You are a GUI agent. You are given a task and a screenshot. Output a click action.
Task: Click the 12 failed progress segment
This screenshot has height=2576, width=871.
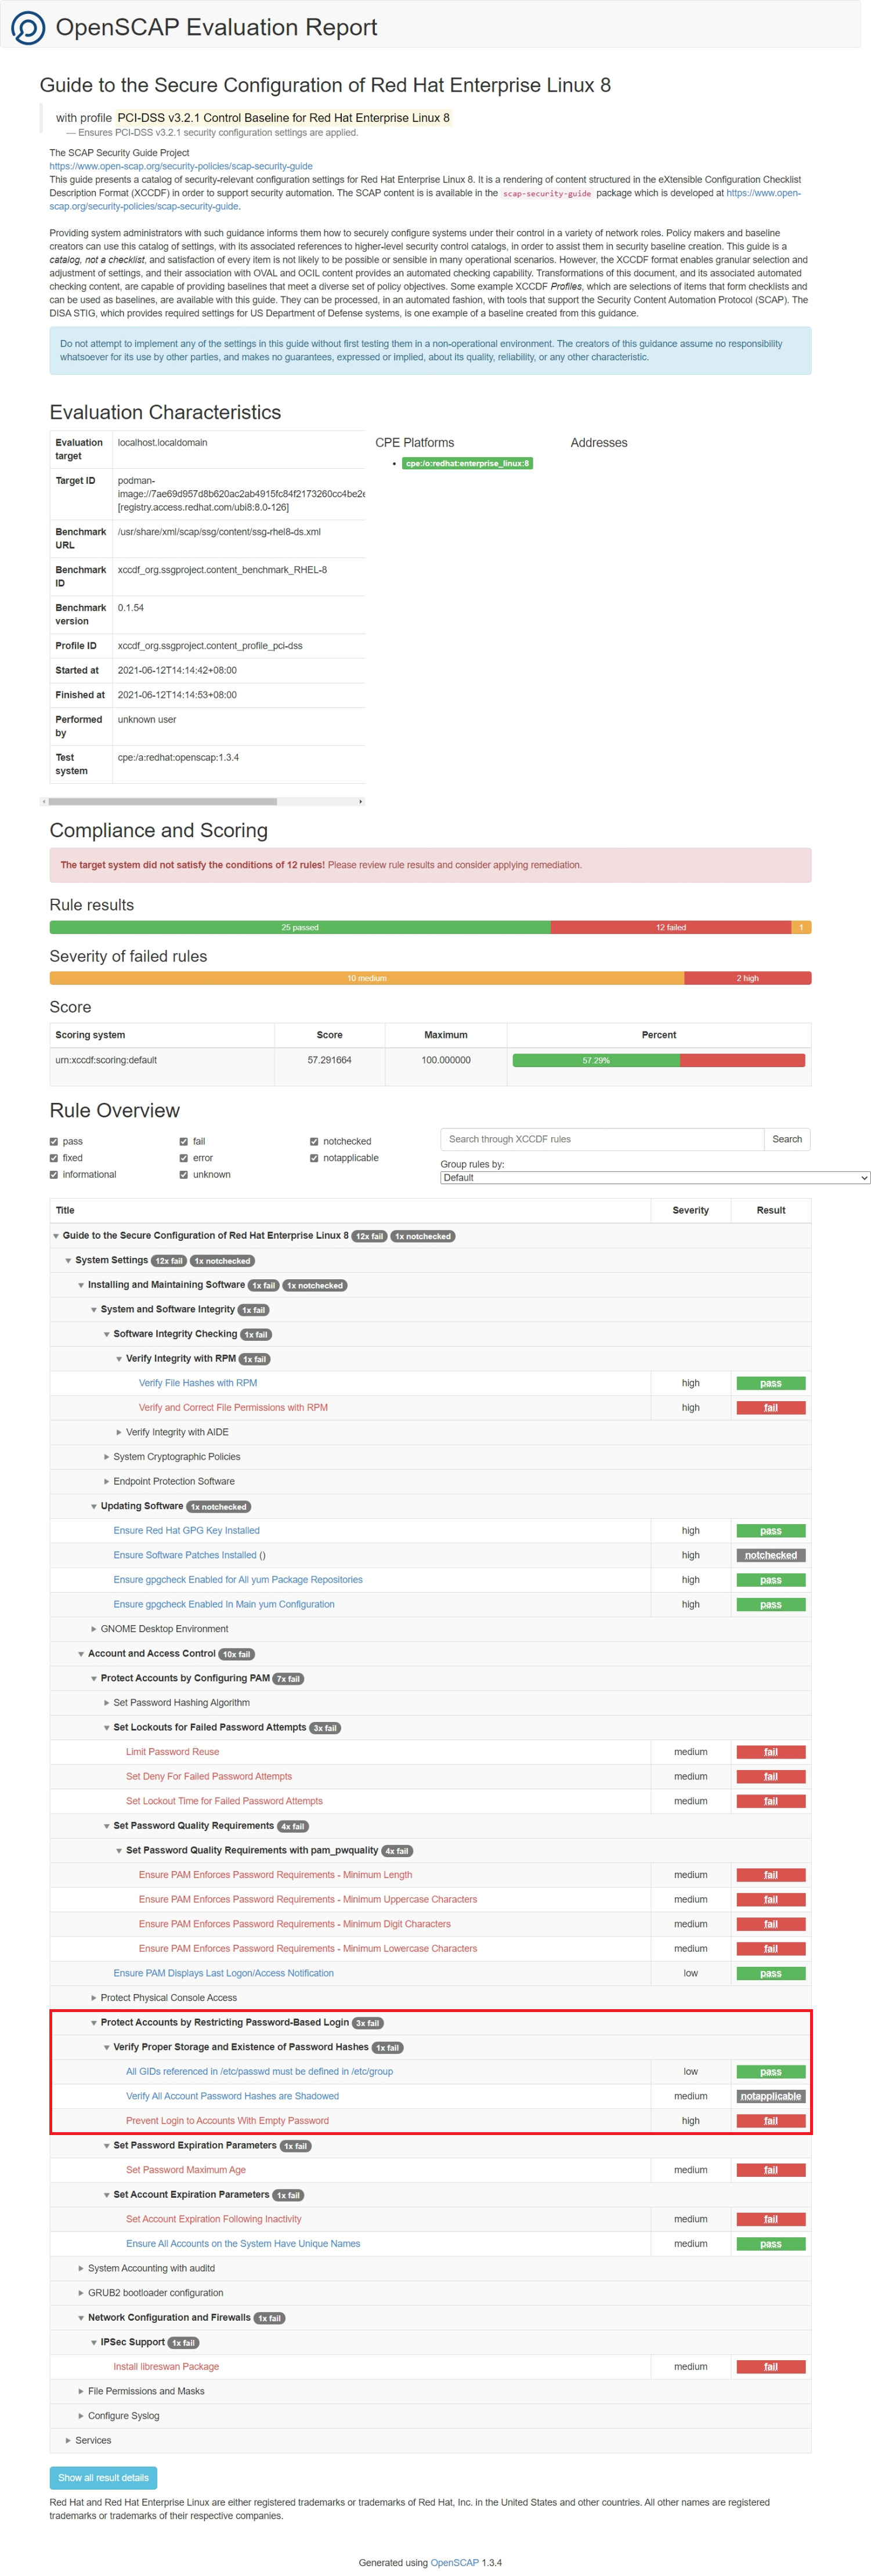(x=671, y=927)
